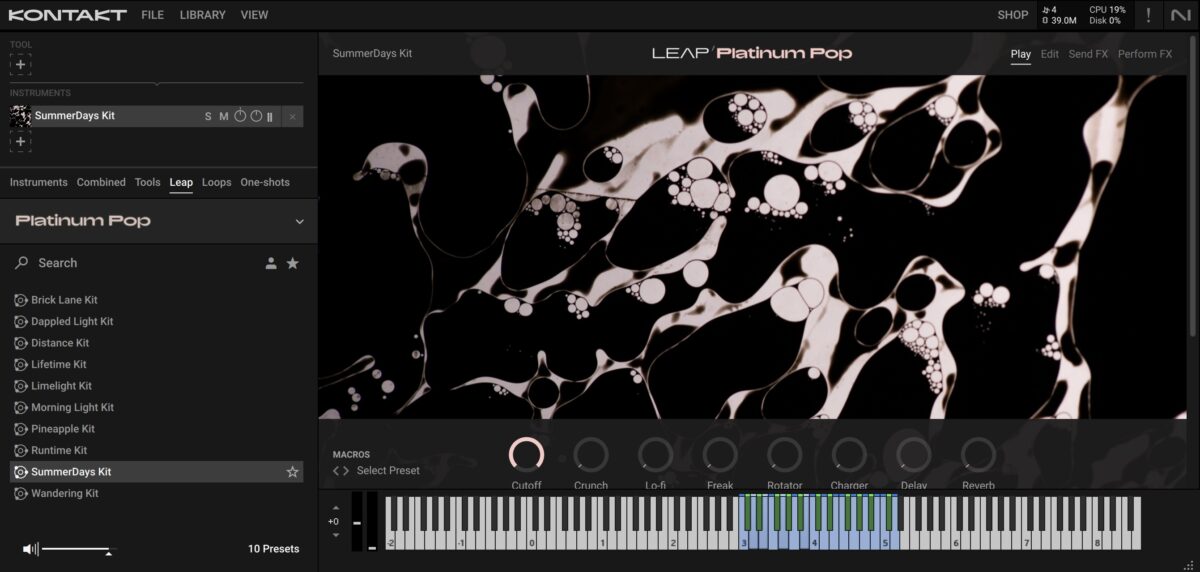Click the Crunch macro knob
1200x572 pixels.
(x=591, y=455)
